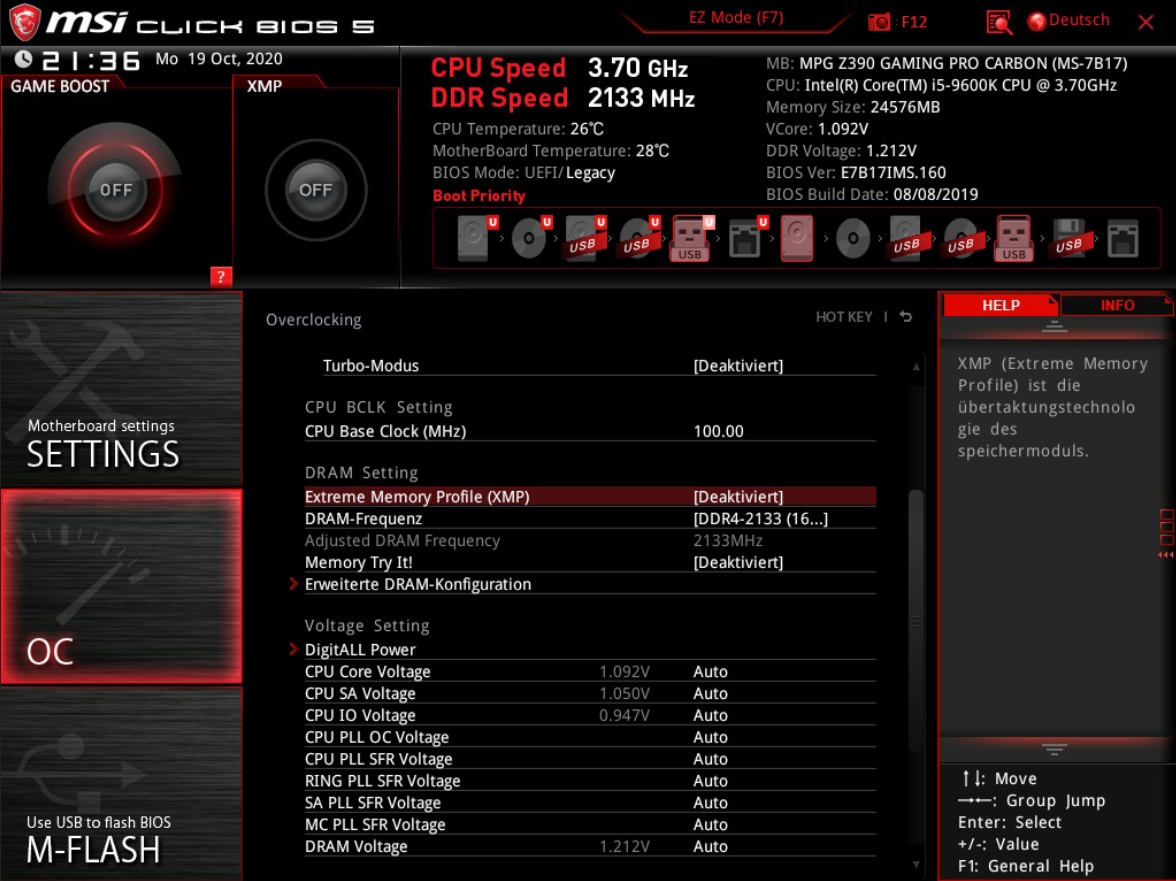Switch to the HELP tab

click(1000, 305)
